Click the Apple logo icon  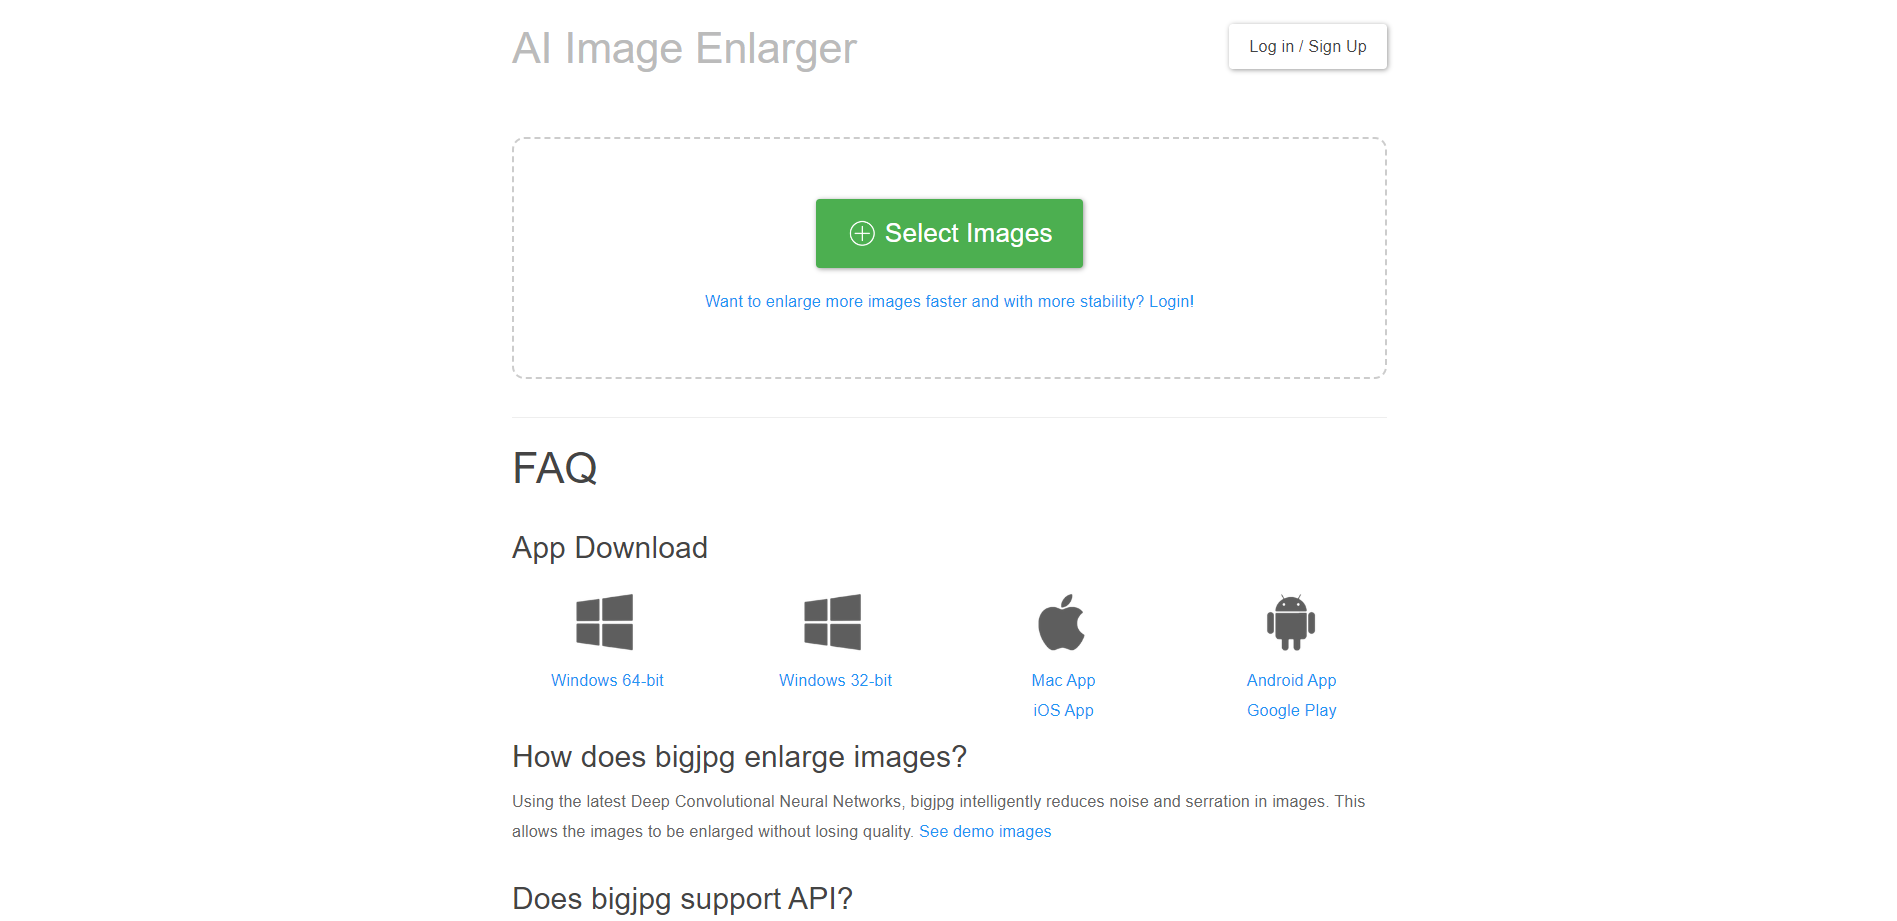point(1061,622)
